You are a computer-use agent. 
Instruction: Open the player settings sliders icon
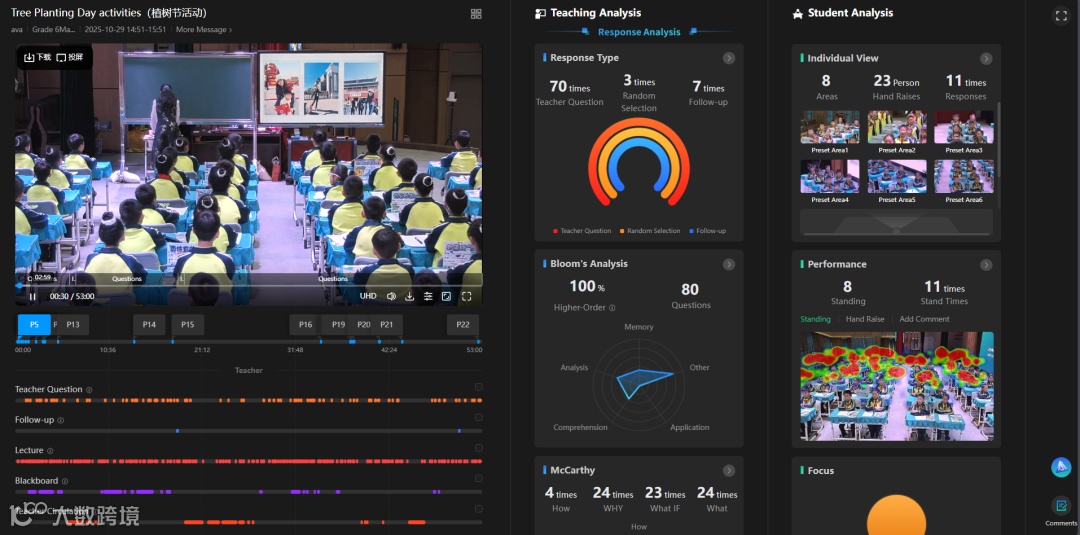click(x=428, y=296)
